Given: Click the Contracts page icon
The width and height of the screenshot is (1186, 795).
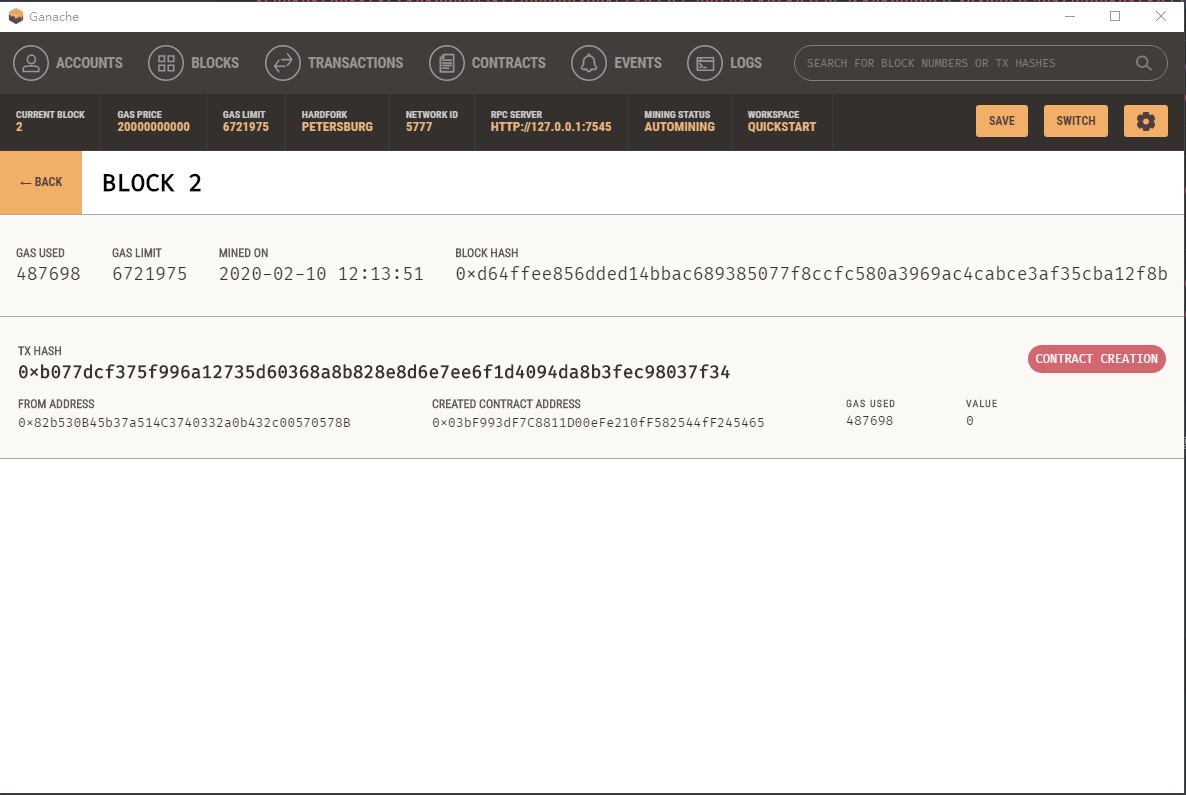Looking at the screenshot, I should [x=446, y=62].
